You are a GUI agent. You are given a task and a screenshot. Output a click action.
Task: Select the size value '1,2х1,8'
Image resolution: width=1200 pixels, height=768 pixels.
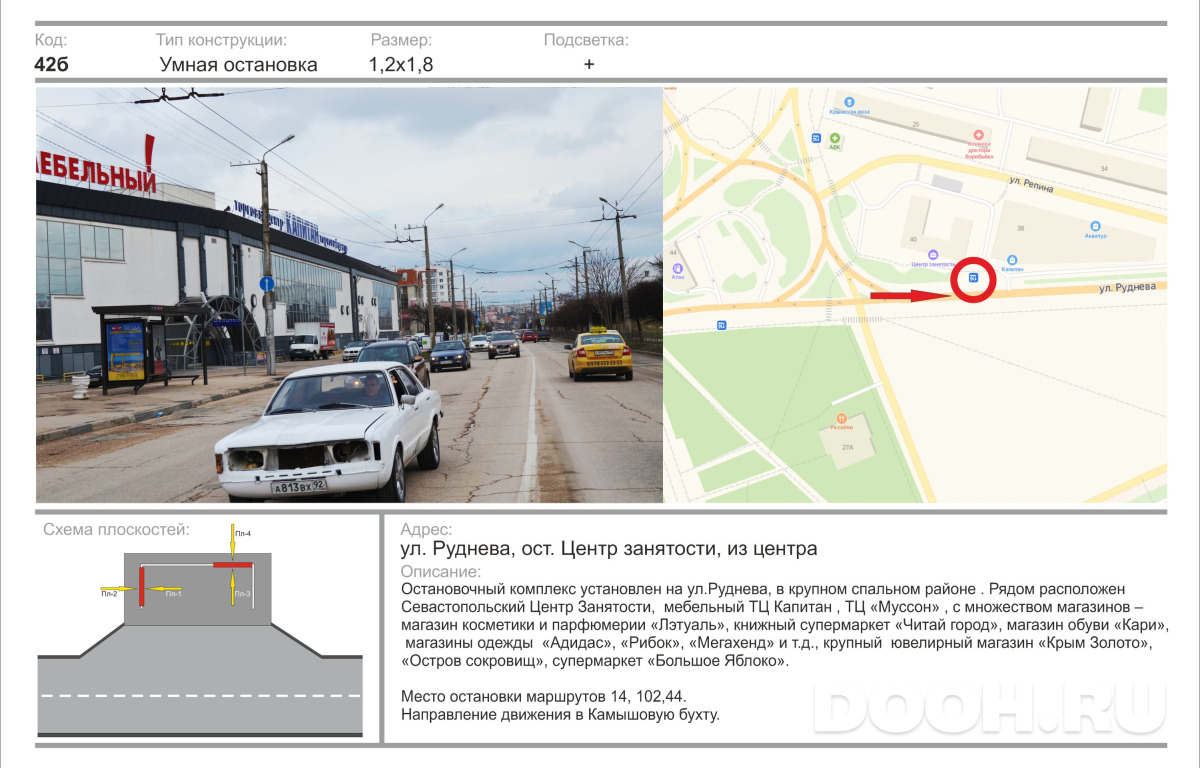coord(401,65)
